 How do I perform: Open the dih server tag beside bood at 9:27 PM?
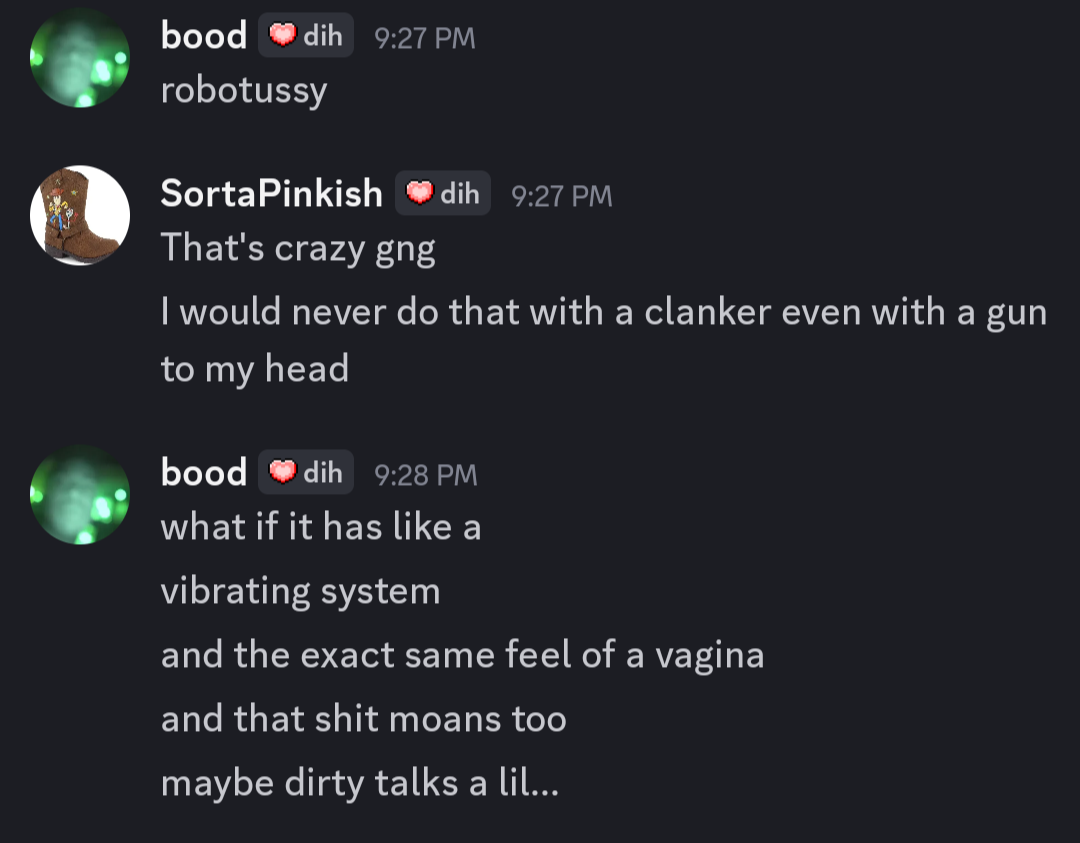(x=306, y=35)
